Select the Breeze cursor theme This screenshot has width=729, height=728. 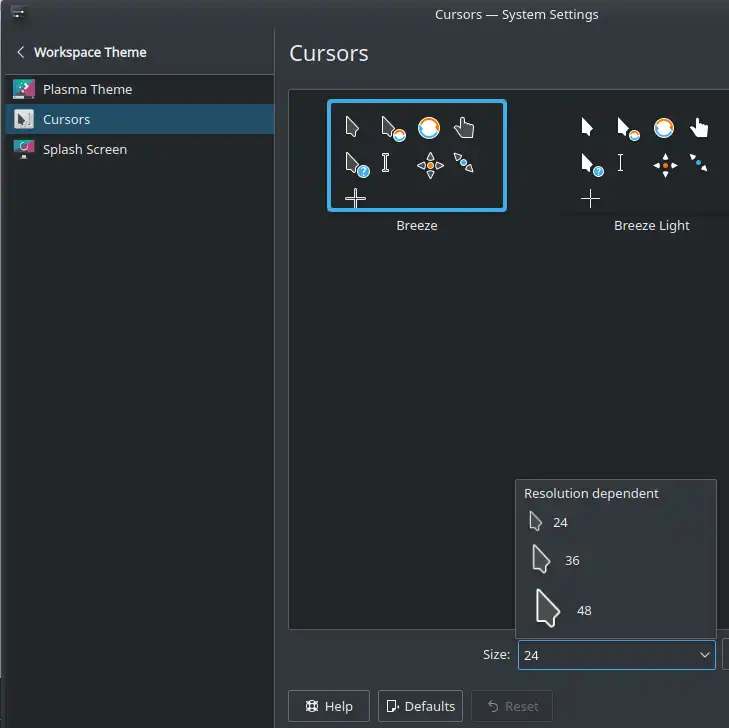pos(417,156)
